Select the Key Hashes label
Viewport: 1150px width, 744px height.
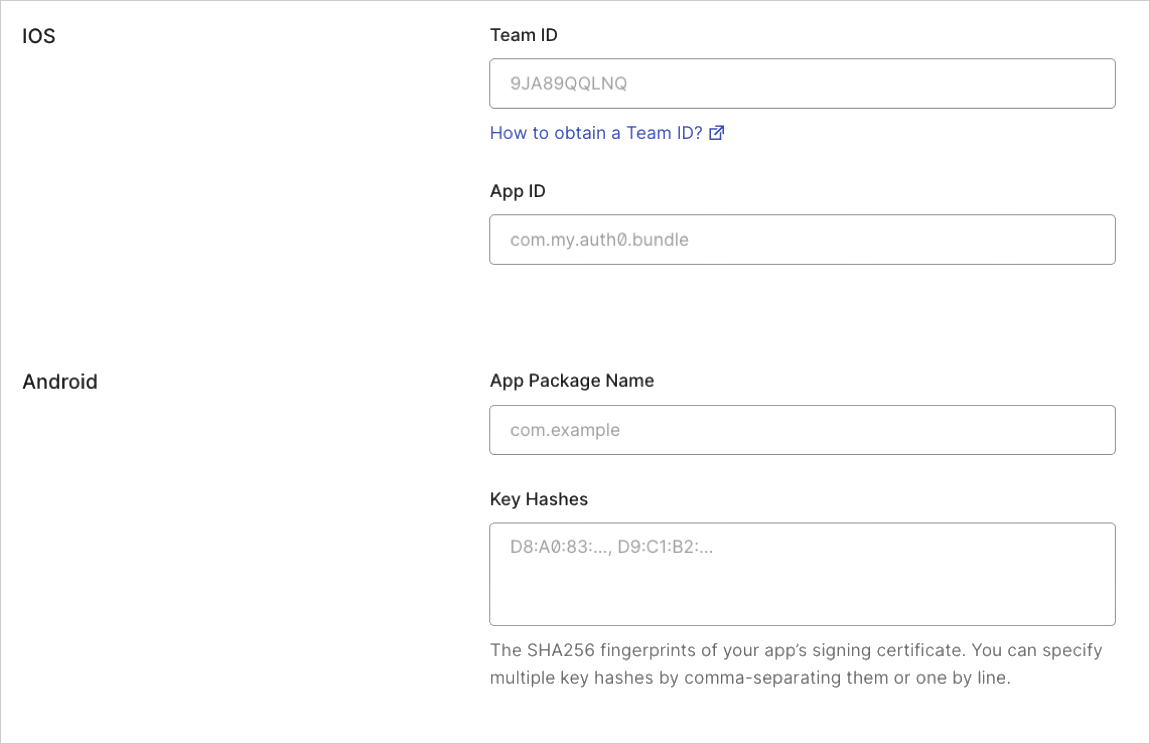[538, 498]
